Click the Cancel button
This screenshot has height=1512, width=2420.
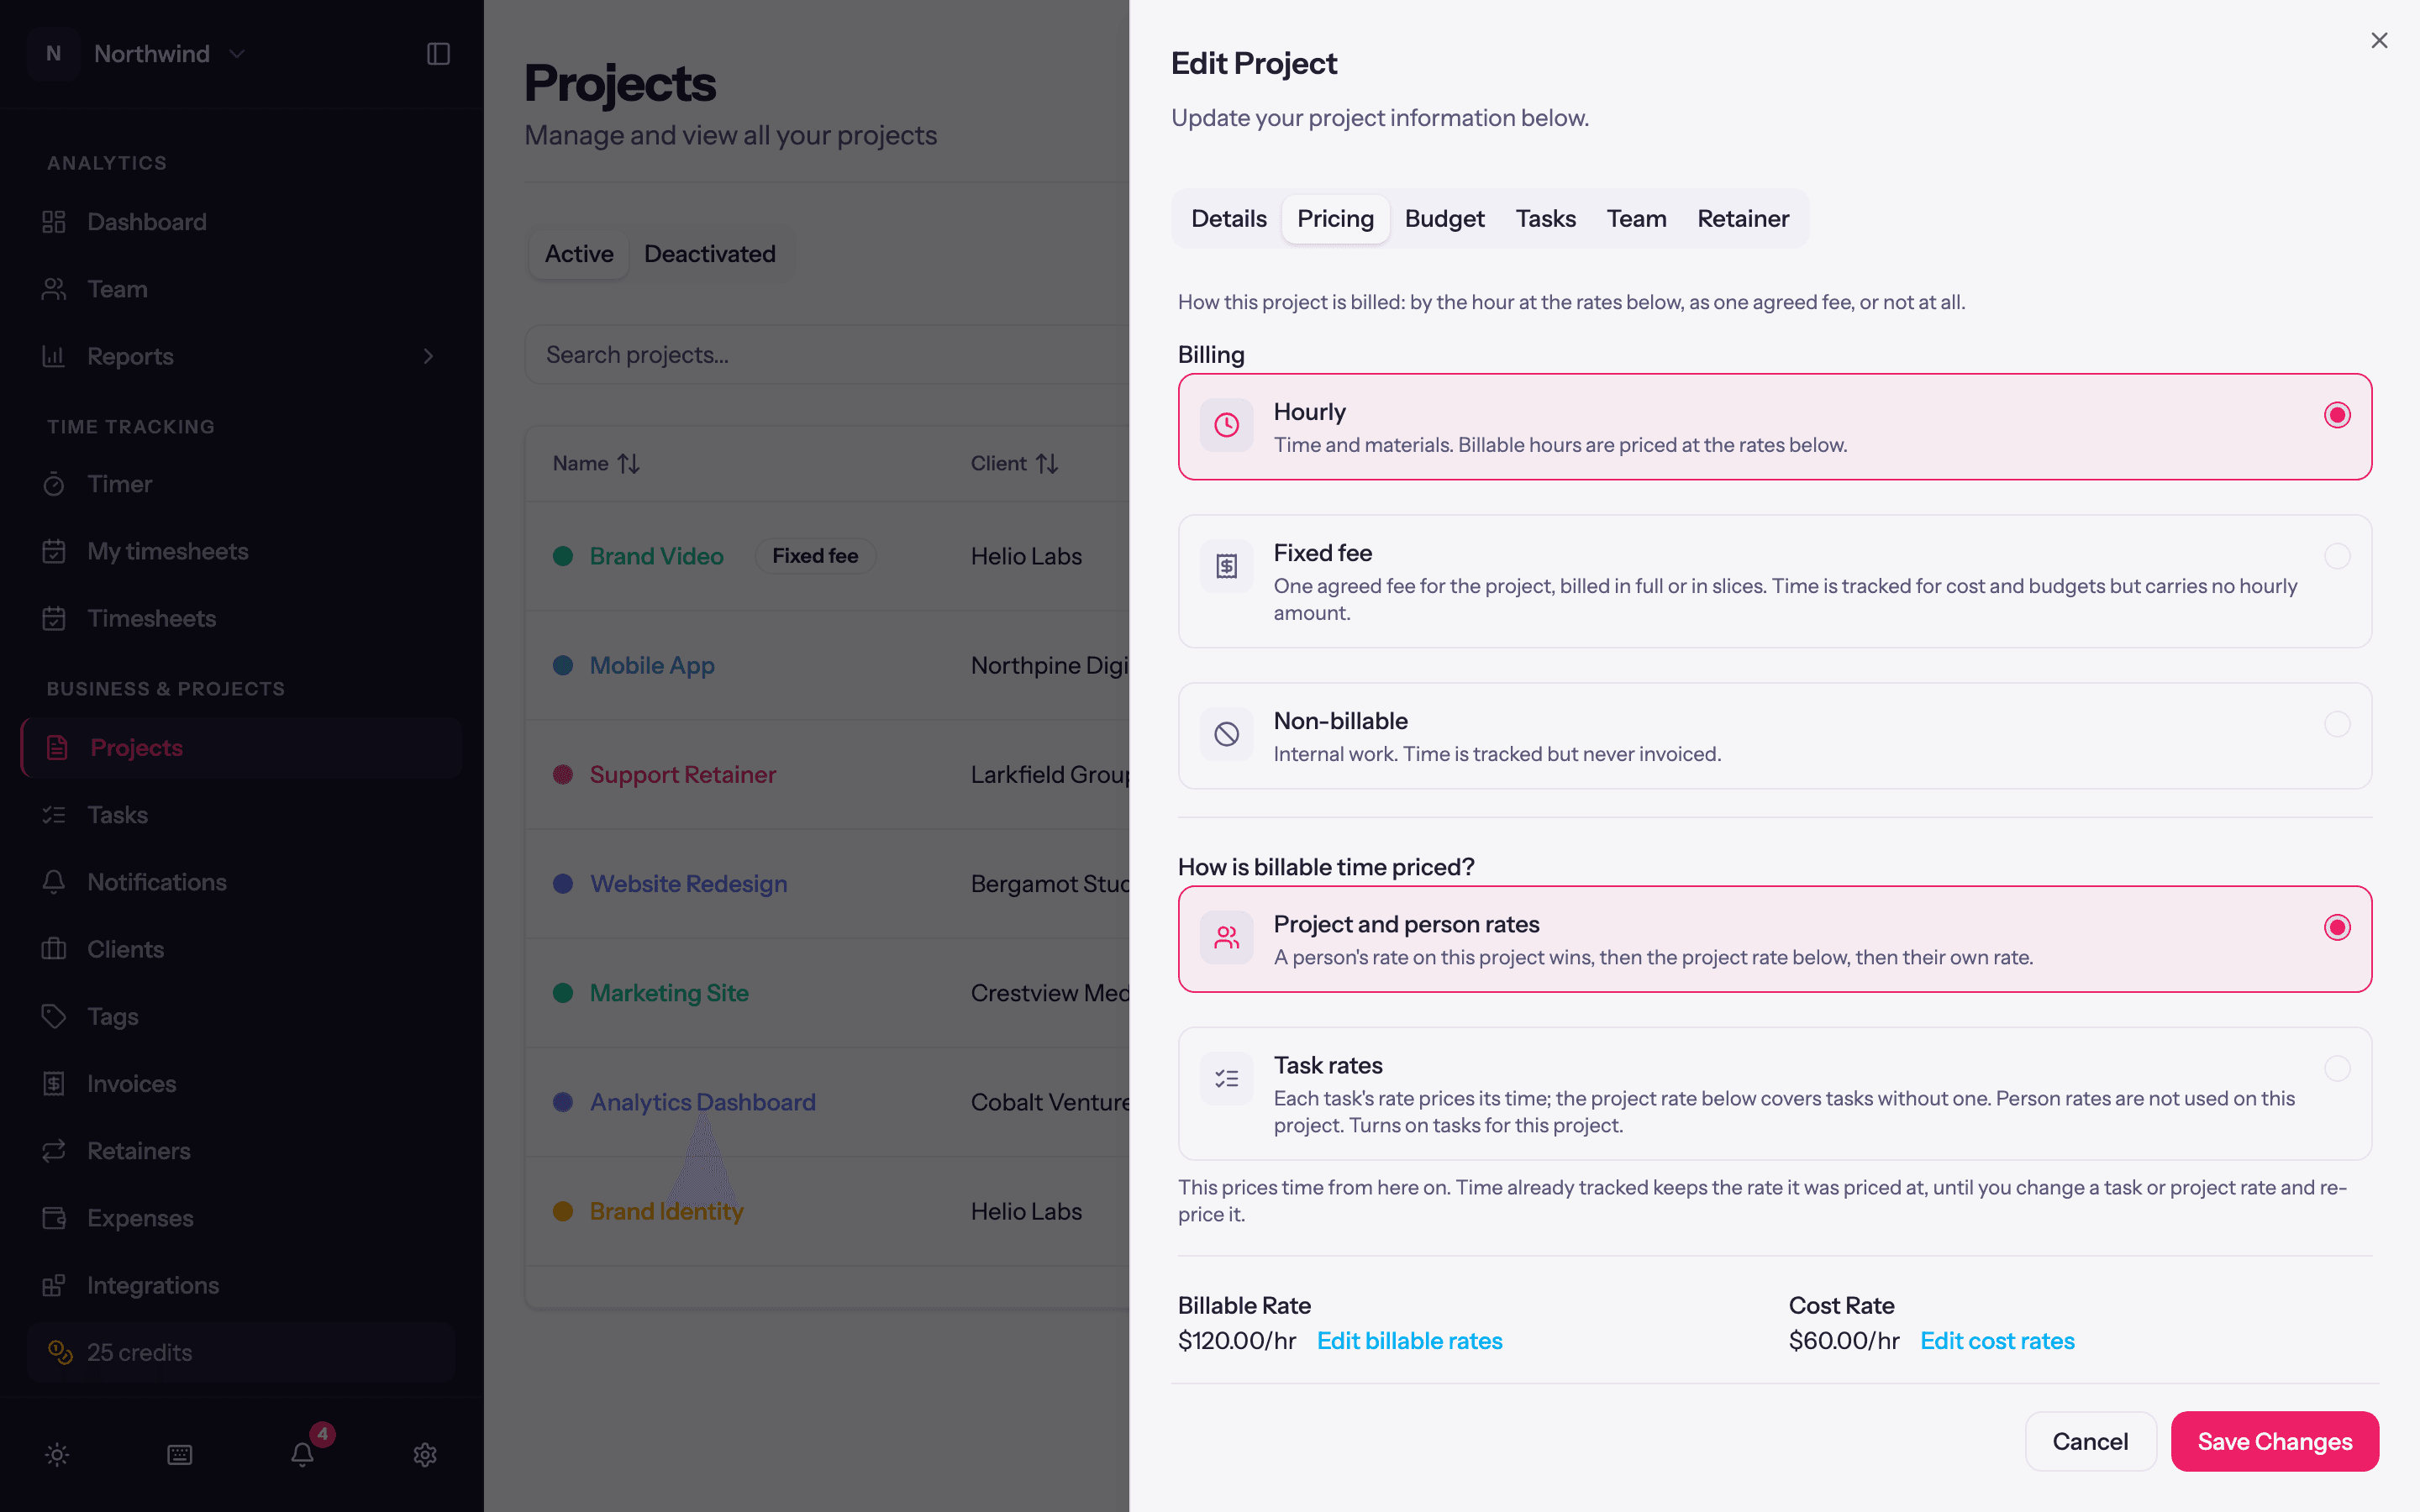tap(2090, 1441)
